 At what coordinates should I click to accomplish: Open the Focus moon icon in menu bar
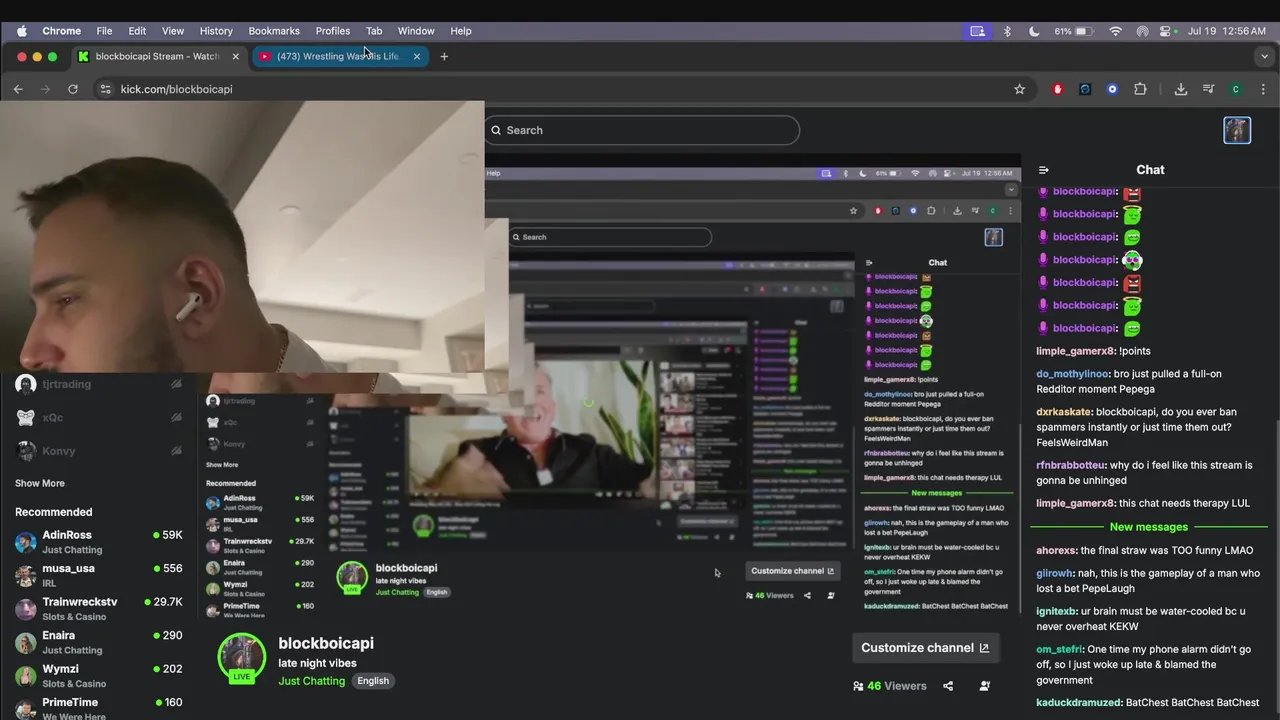click(x=1033, y=31)
